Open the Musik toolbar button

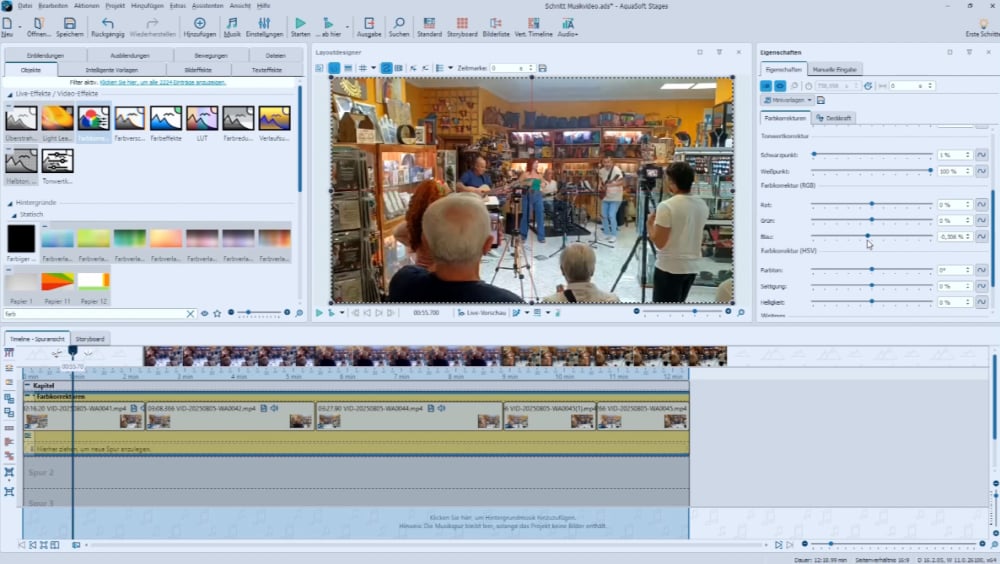232,24
